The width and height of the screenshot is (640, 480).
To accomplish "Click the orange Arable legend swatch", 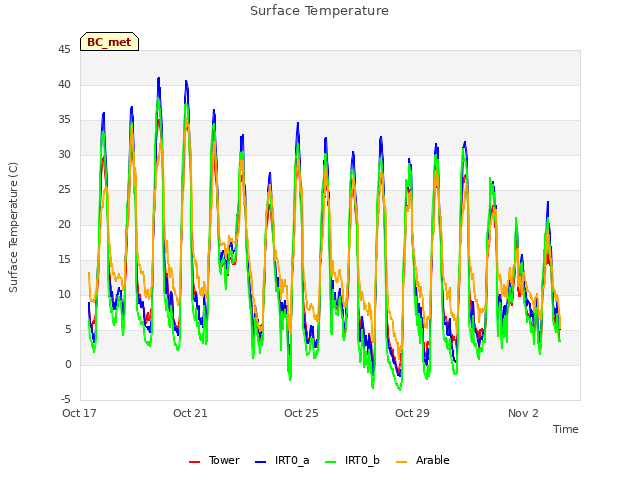I will (x=402, y=462).
